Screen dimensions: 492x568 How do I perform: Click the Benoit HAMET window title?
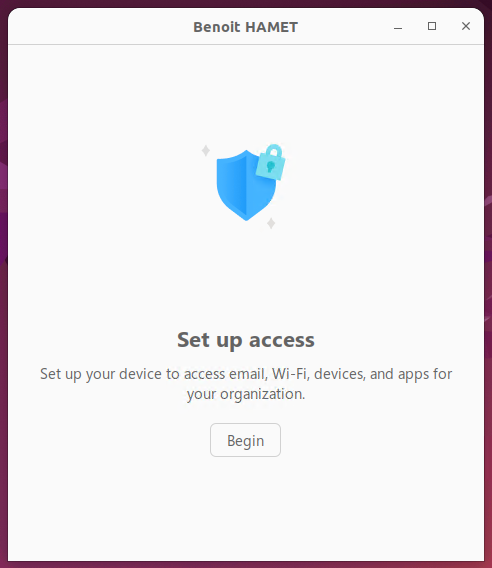[246, 27]
